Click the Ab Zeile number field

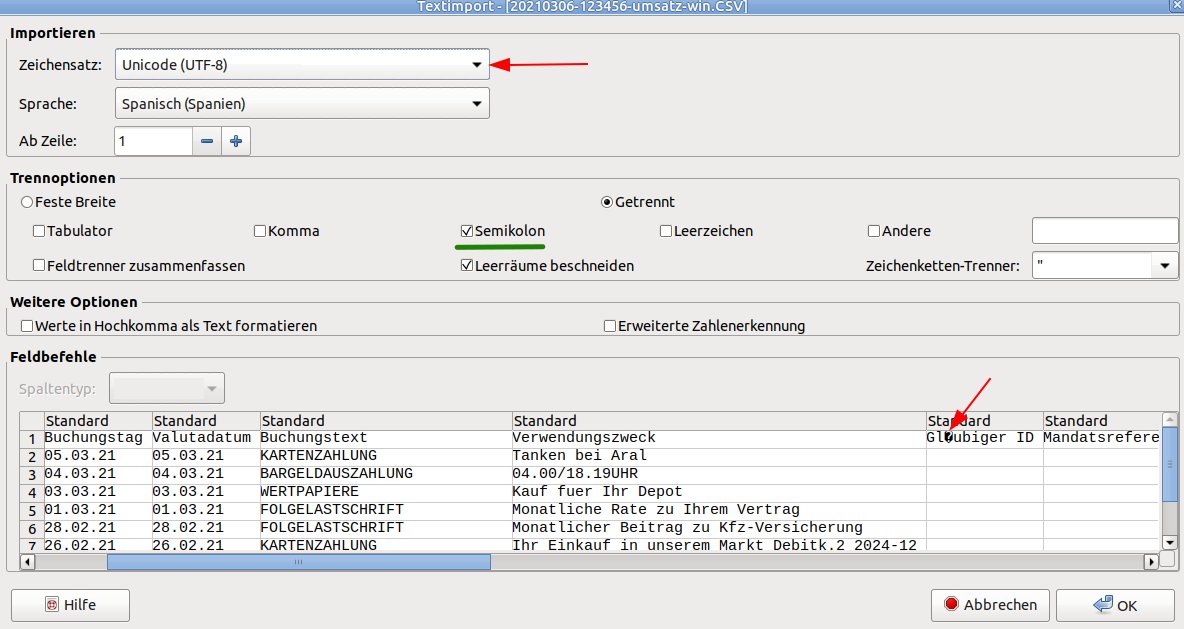coord(153,141)
